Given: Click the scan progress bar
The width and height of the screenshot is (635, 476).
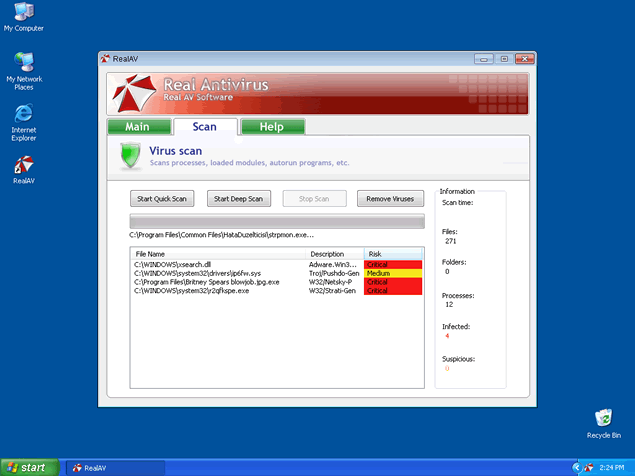Looking at the screenshot, I should [276, 222].
